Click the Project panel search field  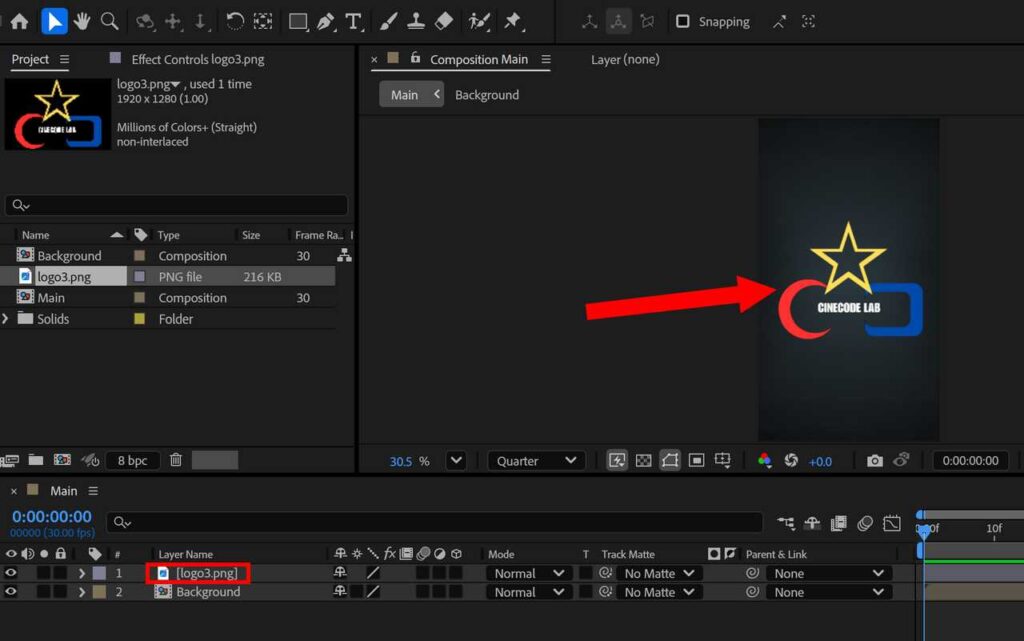(x=176, y=205)
